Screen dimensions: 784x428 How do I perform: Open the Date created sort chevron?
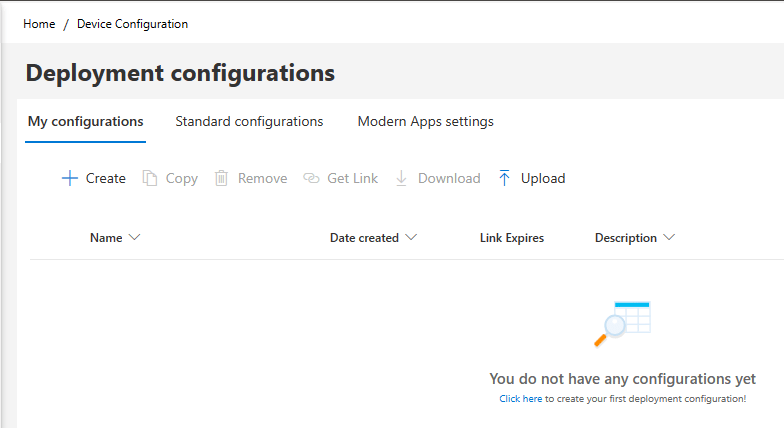pyautogui.click(x=411, y=238)
